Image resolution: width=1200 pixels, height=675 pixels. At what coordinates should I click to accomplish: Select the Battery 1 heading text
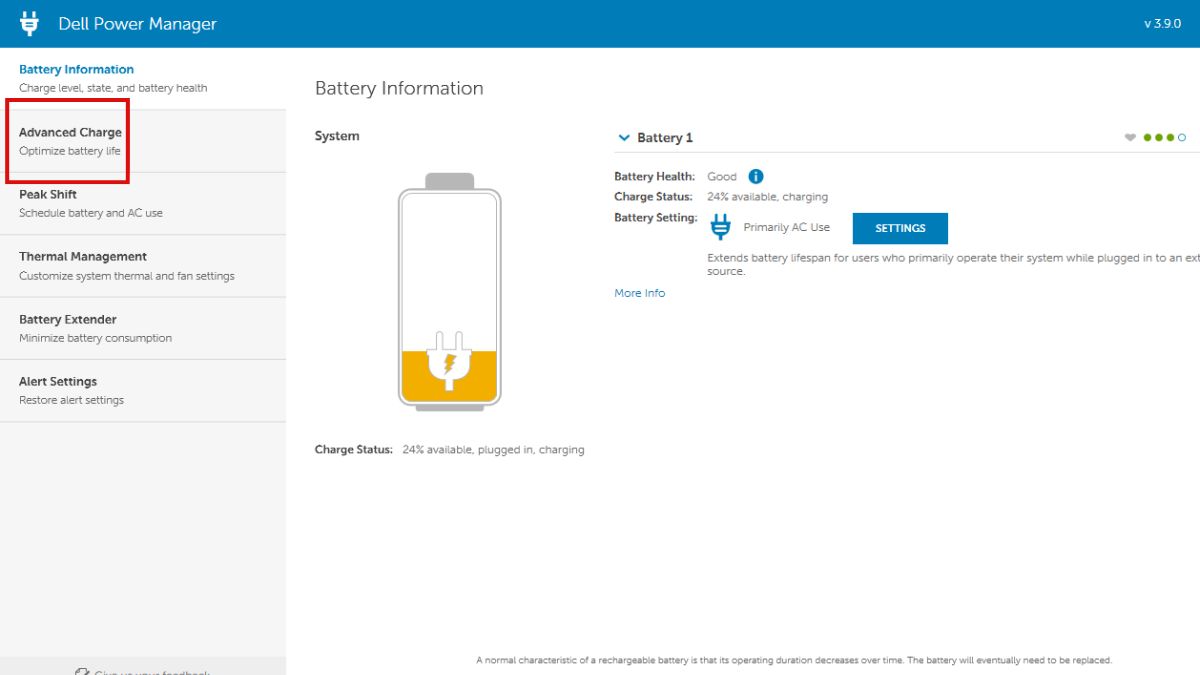665,138
